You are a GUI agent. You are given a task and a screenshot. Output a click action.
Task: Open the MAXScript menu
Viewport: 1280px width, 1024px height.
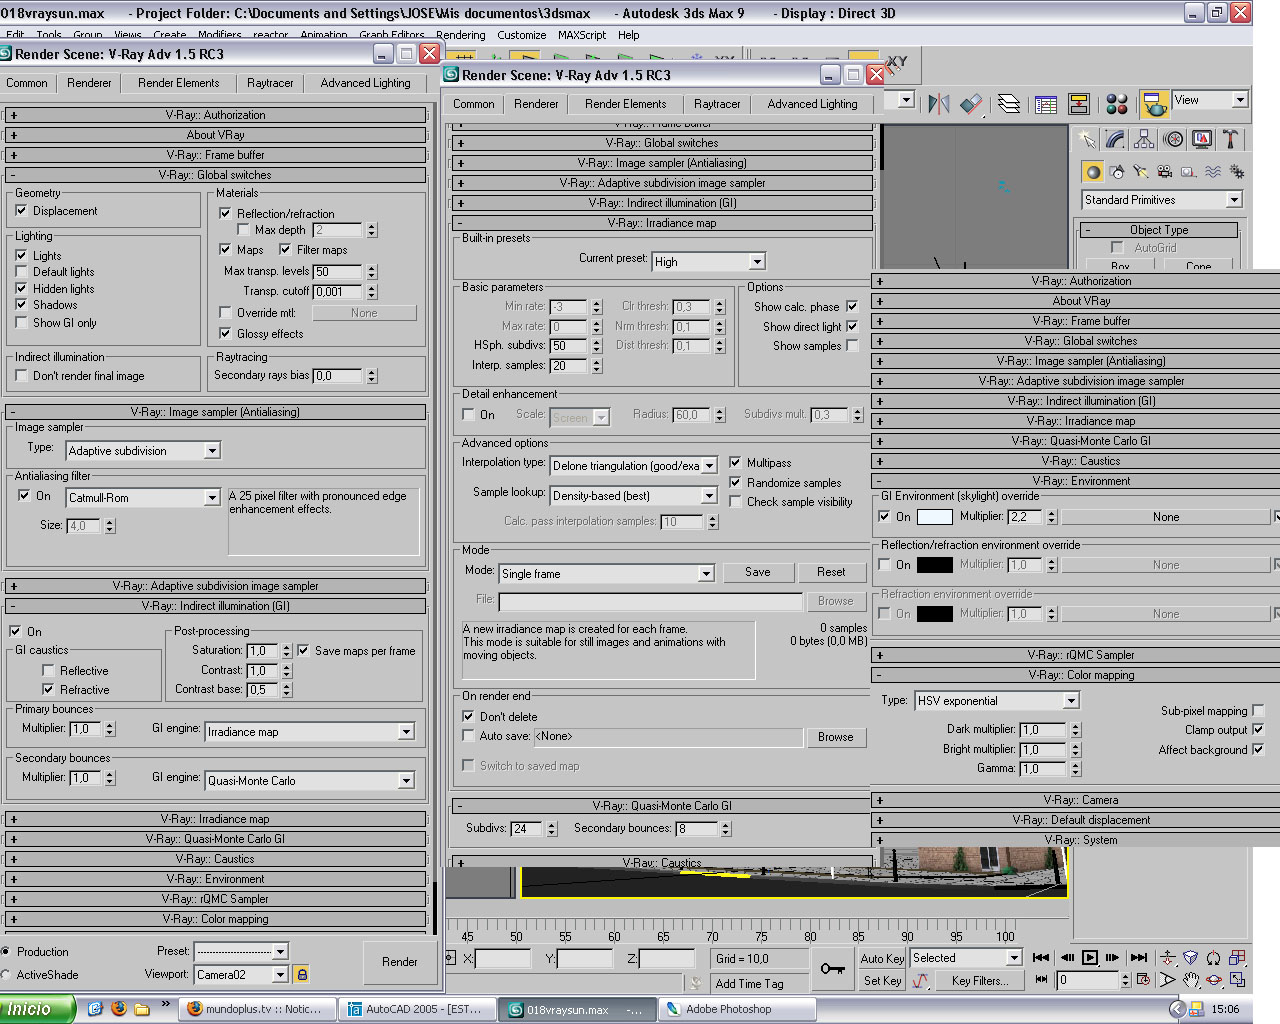pos(582,35)
